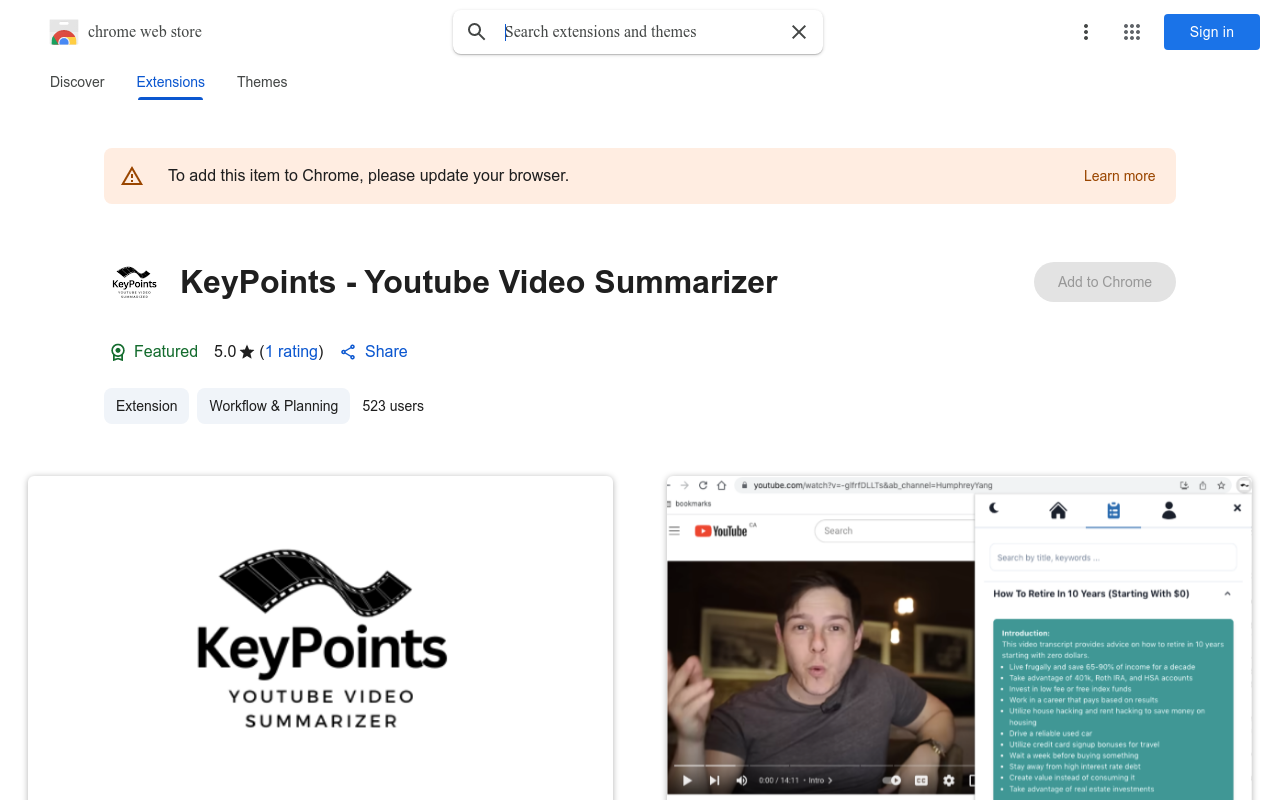The image size is (1280, 800).
Task: Click the KeyPoints - Youtube Video Summarizer title
Action: pyautogui.click(x=479, y=282)
